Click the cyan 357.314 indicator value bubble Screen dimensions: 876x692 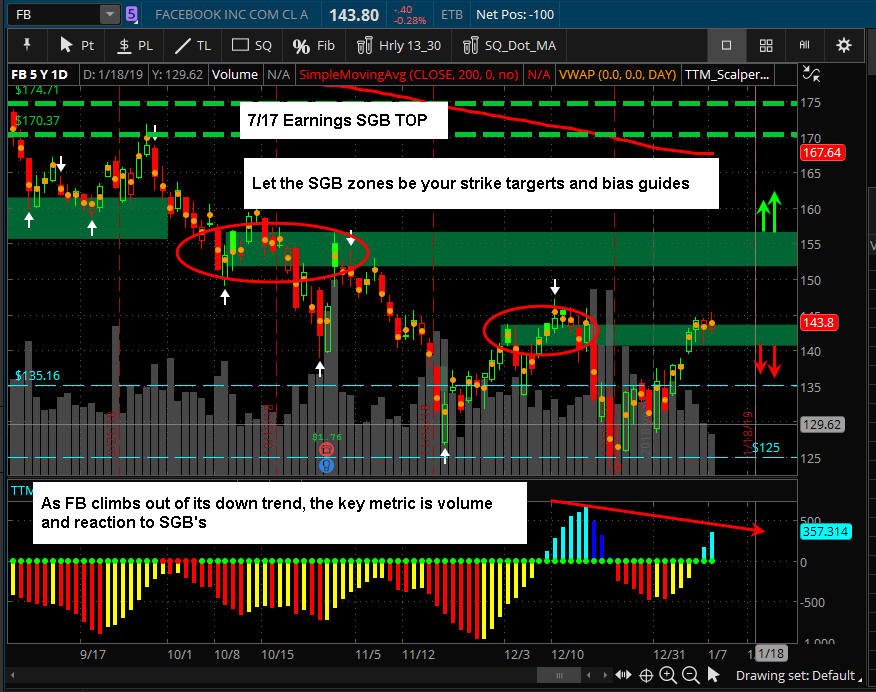click(825, 531)
